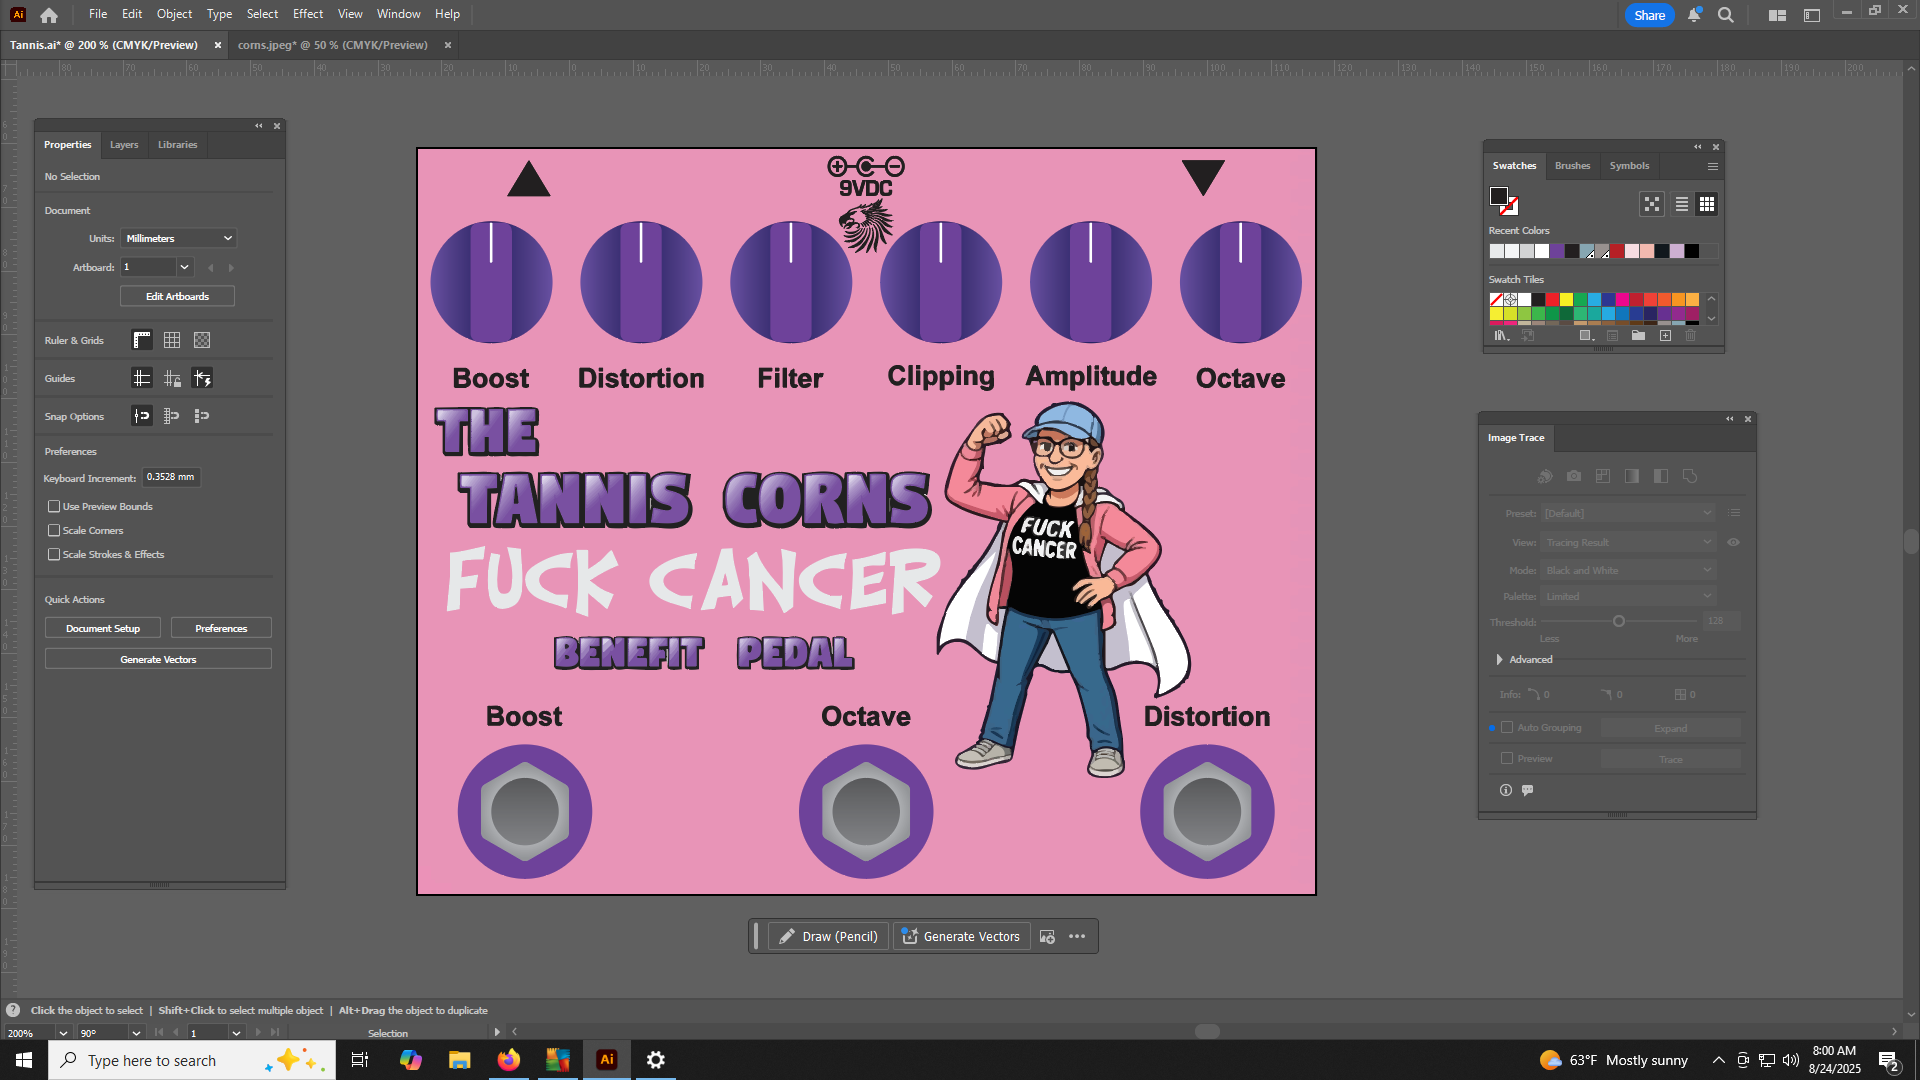Expand the Advanced section in Image Trace

click(x=1499, y=660)
